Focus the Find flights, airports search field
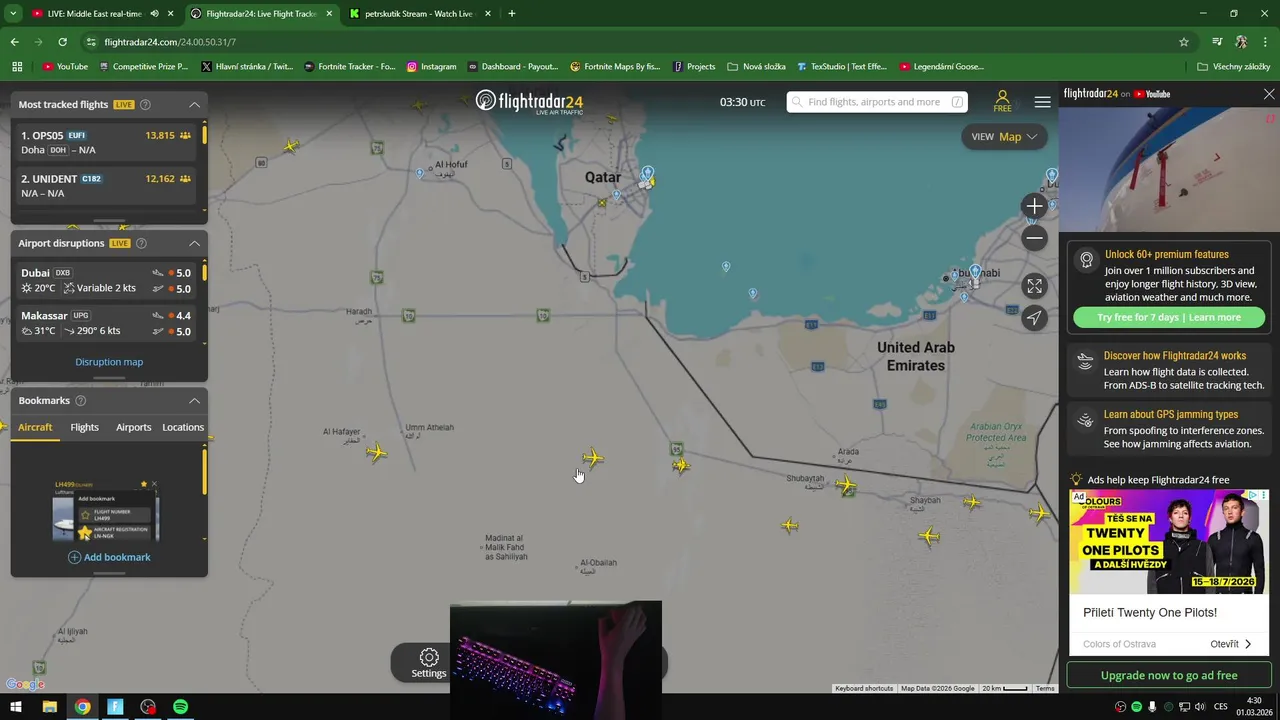Screen dimensions: 1280x720 [877, 102]
